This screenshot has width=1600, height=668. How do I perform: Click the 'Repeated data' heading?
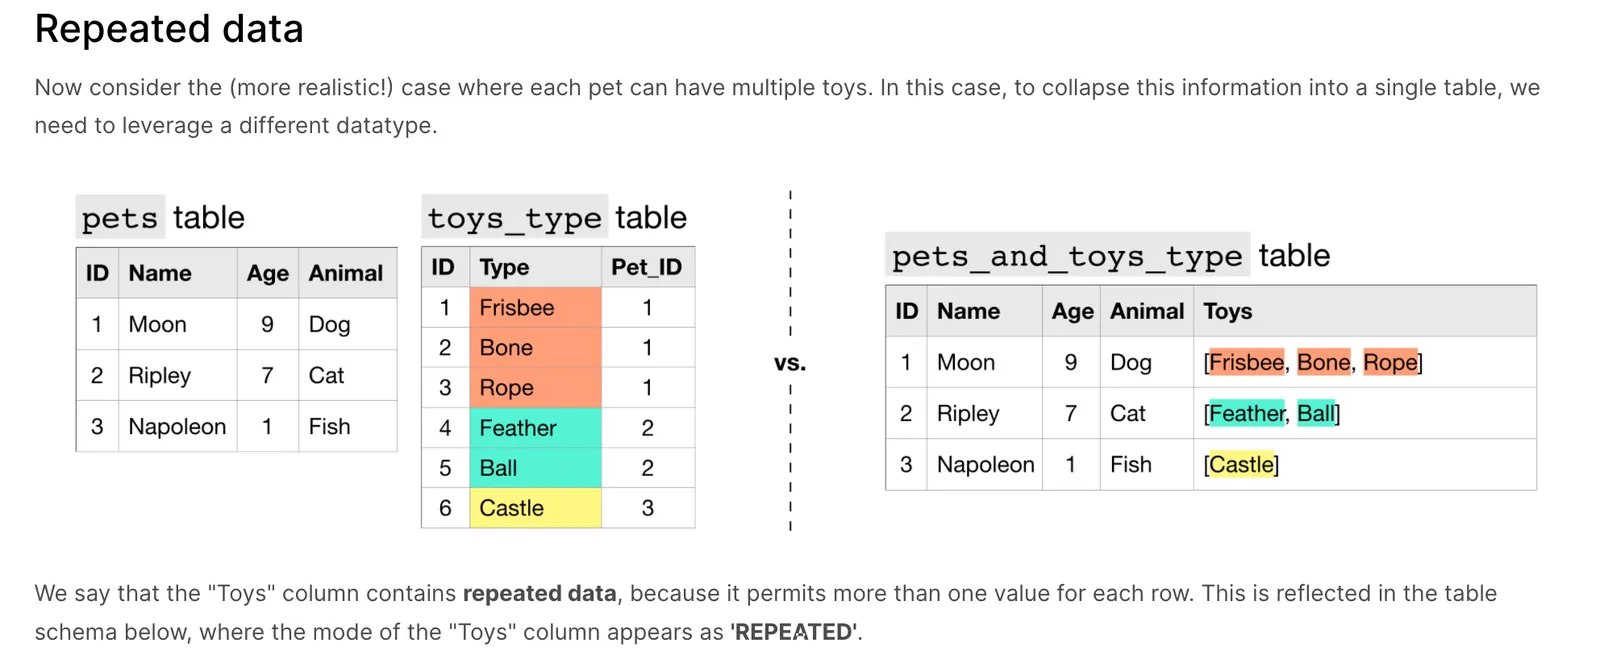tap(169, 29)
